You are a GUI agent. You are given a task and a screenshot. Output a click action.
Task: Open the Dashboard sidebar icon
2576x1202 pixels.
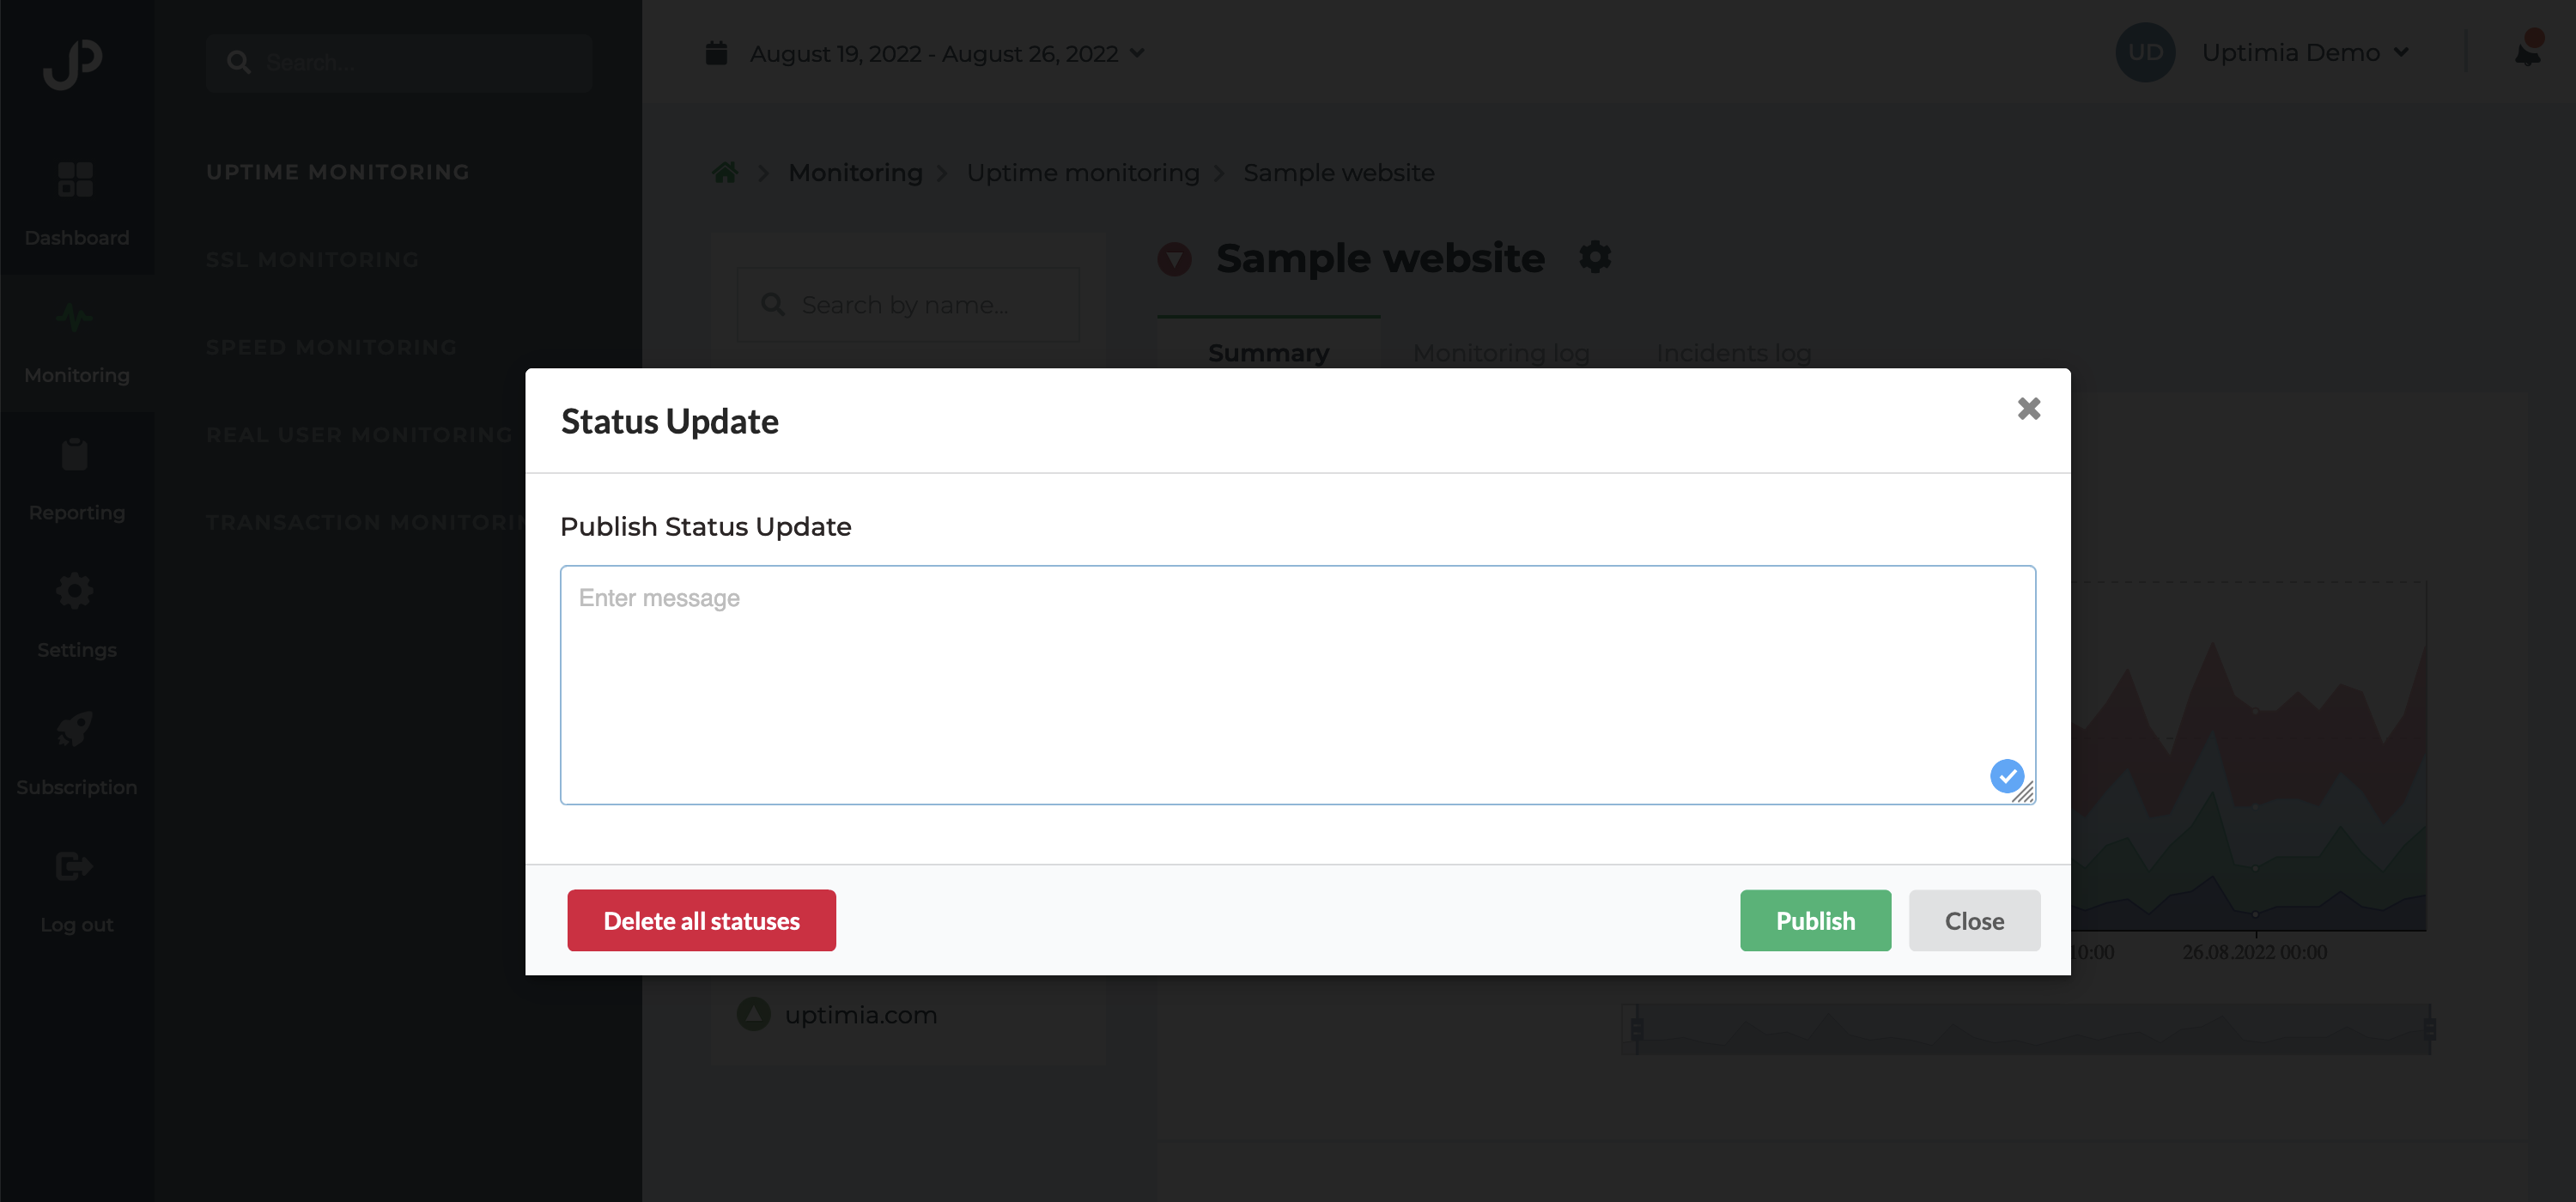point(76,179)
